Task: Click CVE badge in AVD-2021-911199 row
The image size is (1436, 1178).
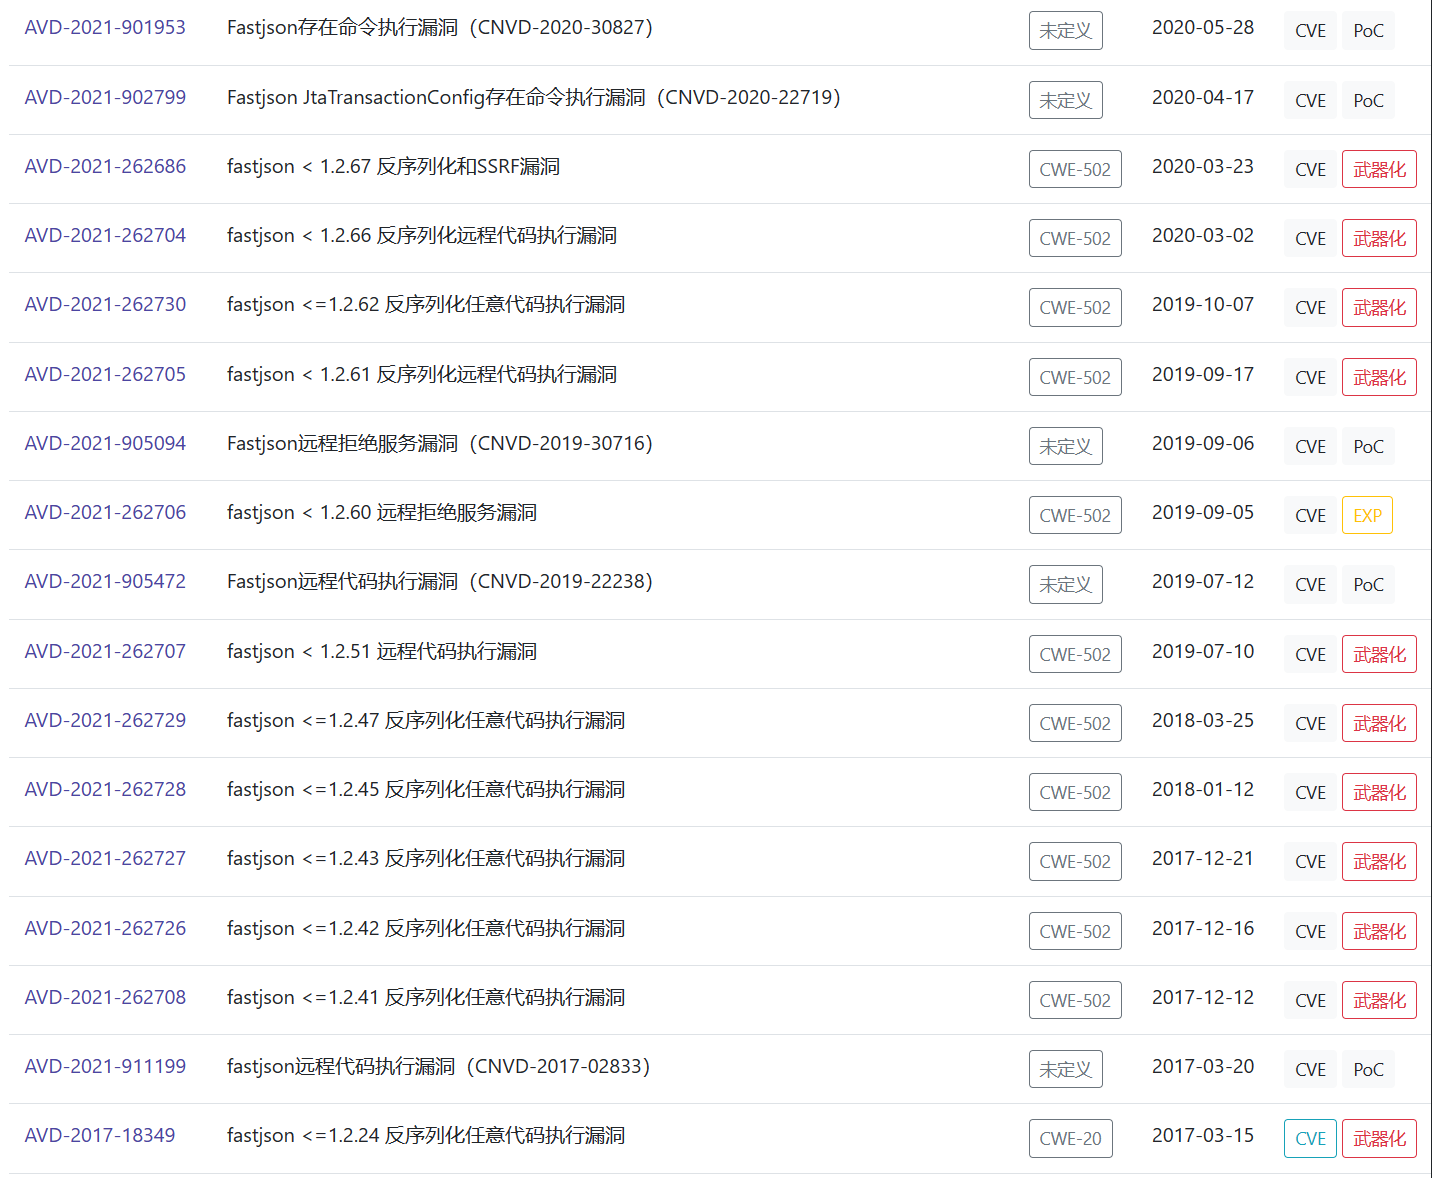Action: click(1310, 1069)
